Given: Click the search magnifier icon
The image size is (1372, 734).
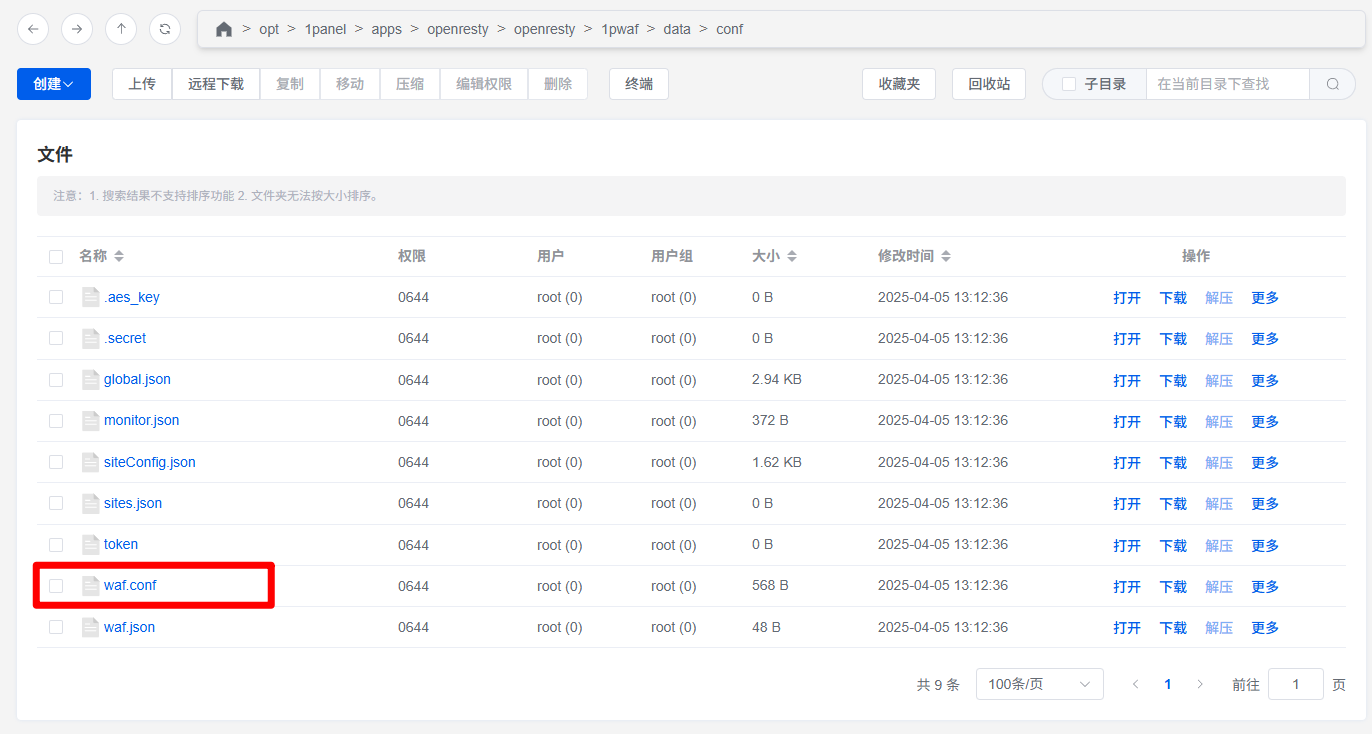Looking at the screenshot, I should [x=1332, y=84].
